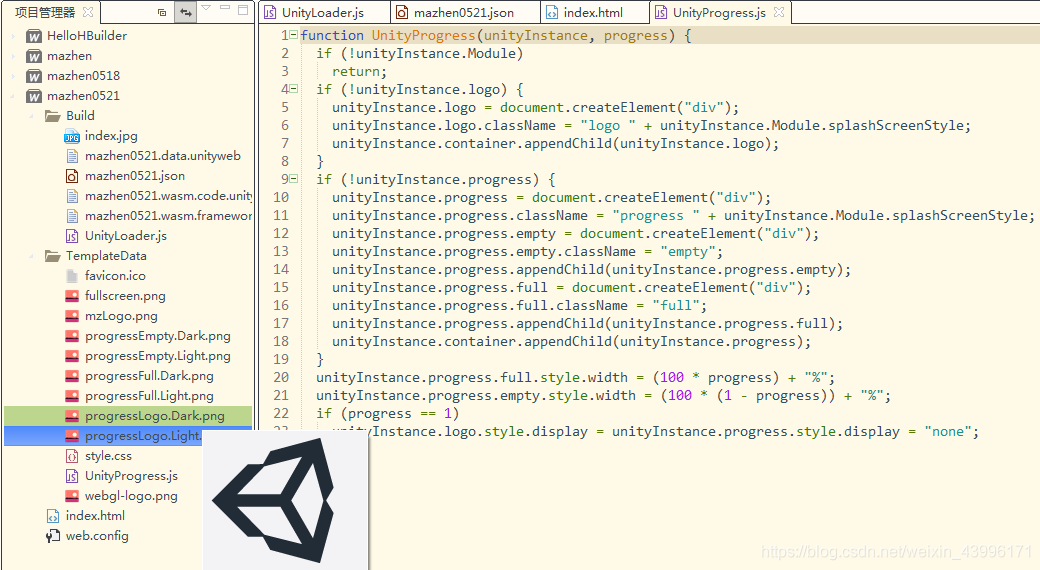This screenshot has width=1040, height=570.
Task: Select the style.css file name
Action: (x=108, y=456)
